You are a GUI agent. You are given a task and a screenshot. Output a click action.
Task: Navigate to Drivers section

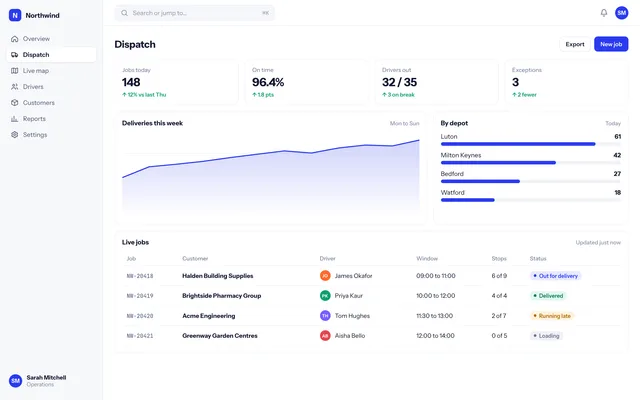pyautogui.click(x=51, y=87)
